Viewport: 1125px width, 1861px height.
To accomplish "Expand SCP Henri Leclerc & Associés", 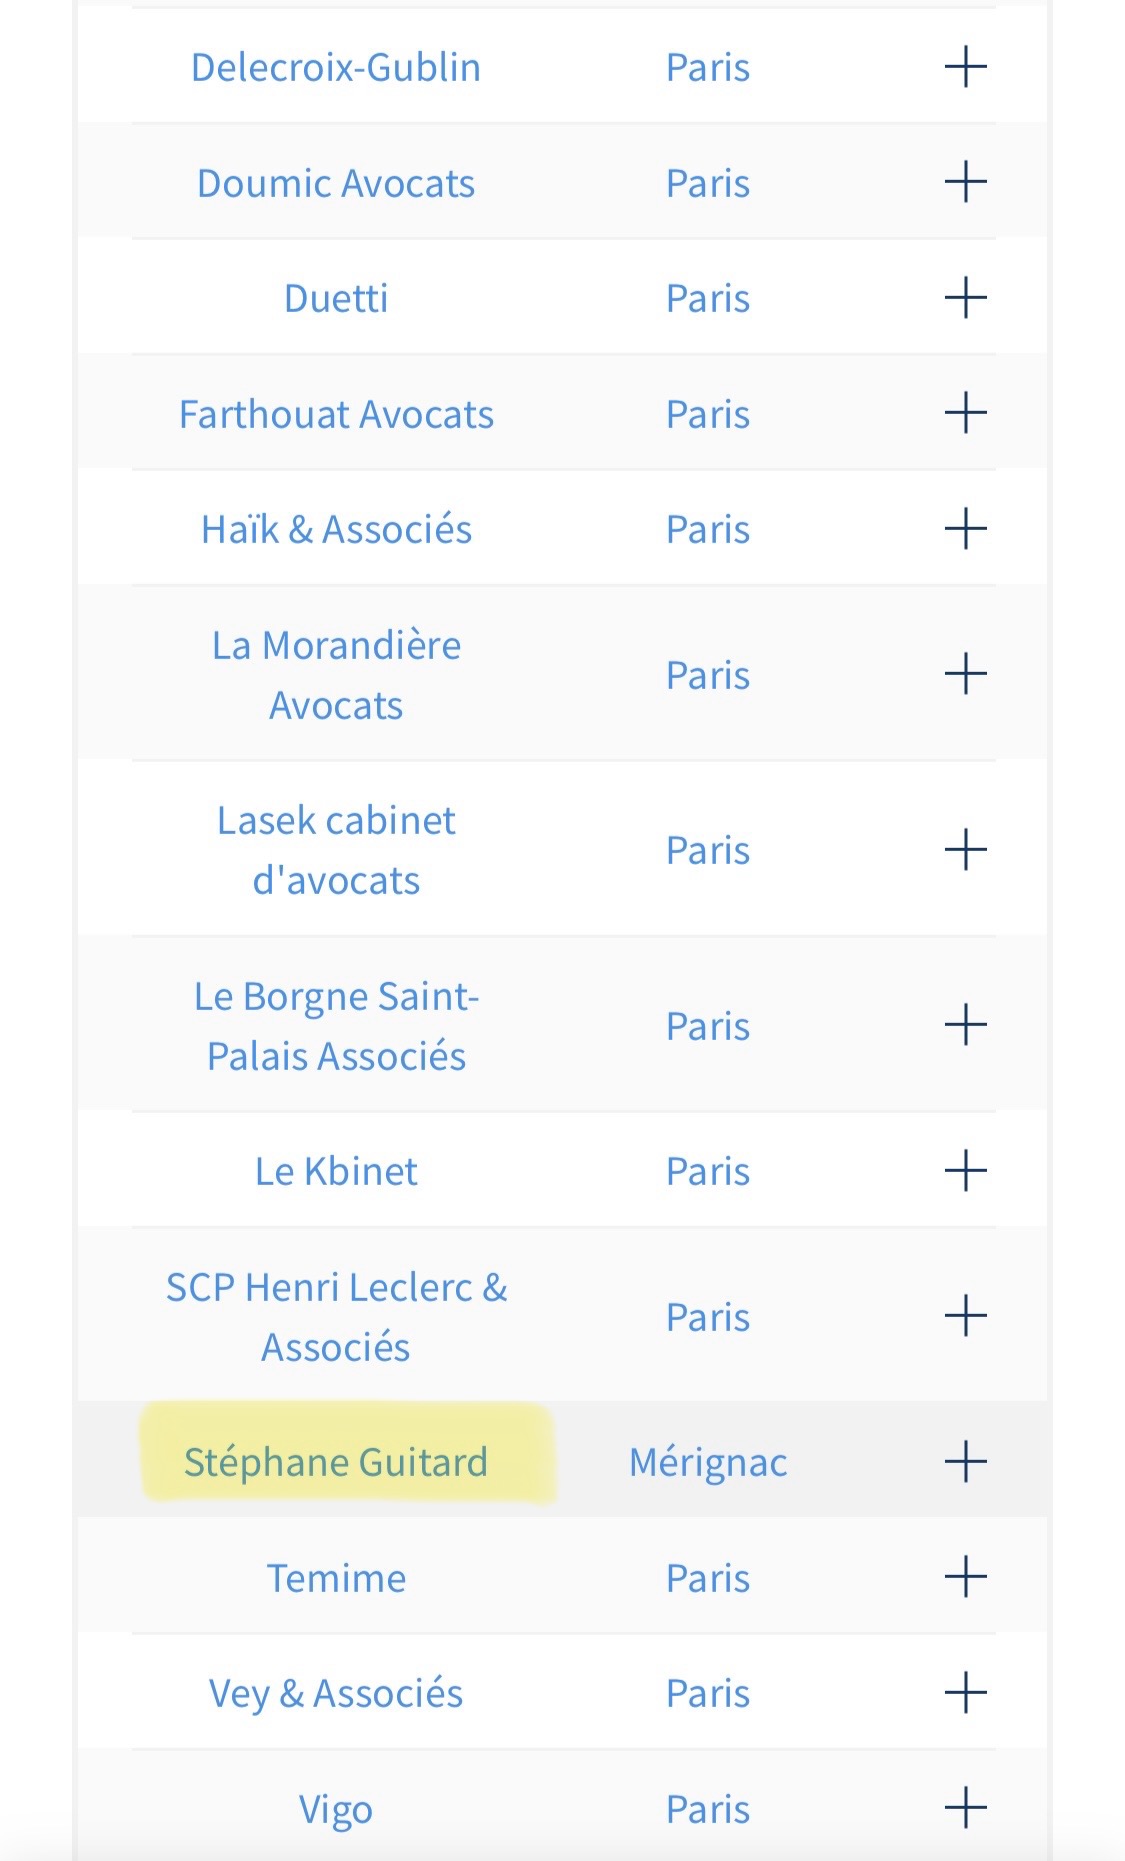I will click(x=965, y=1316).
